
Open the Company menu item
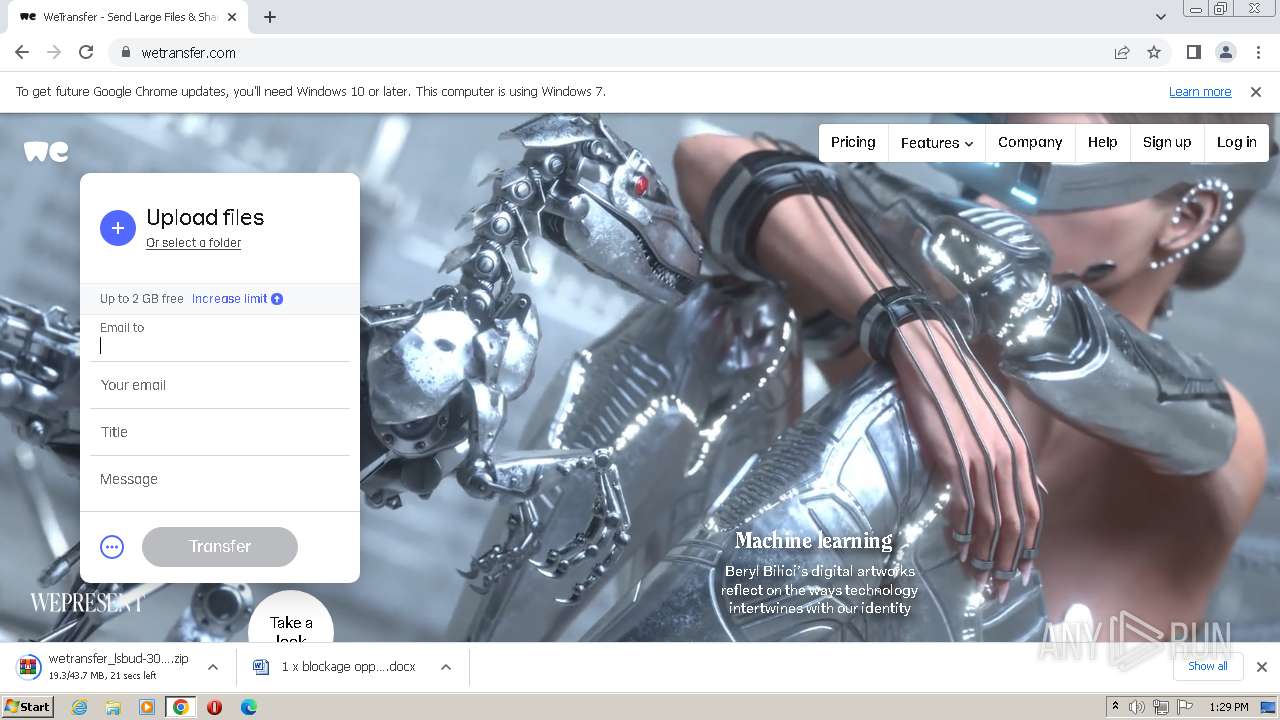click(x=1030, y=143)
